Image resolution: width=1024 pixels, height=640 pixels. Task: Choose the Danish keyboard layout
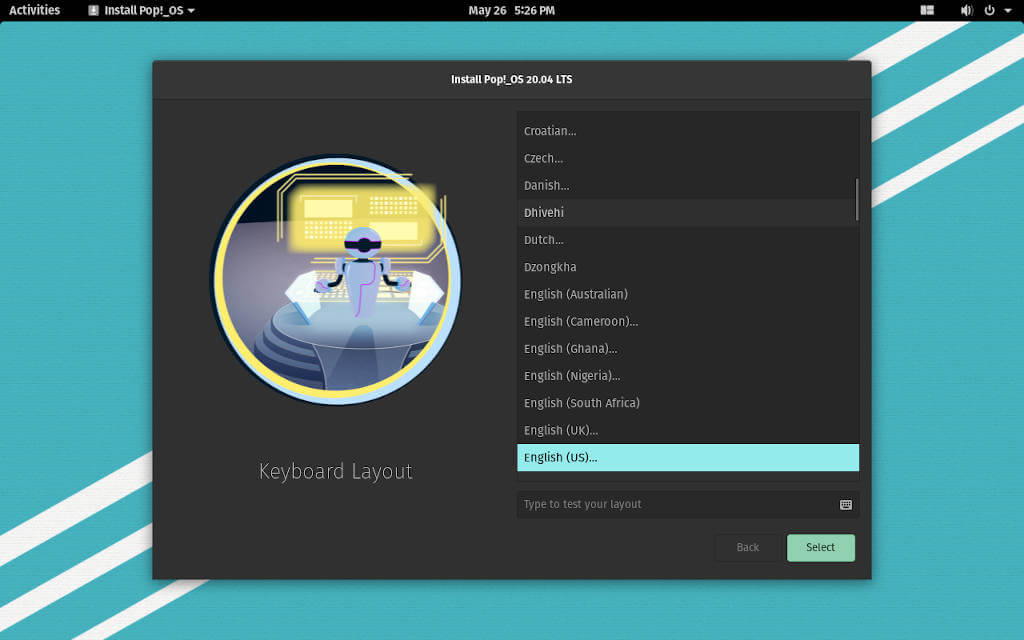[x=688, y=185]
